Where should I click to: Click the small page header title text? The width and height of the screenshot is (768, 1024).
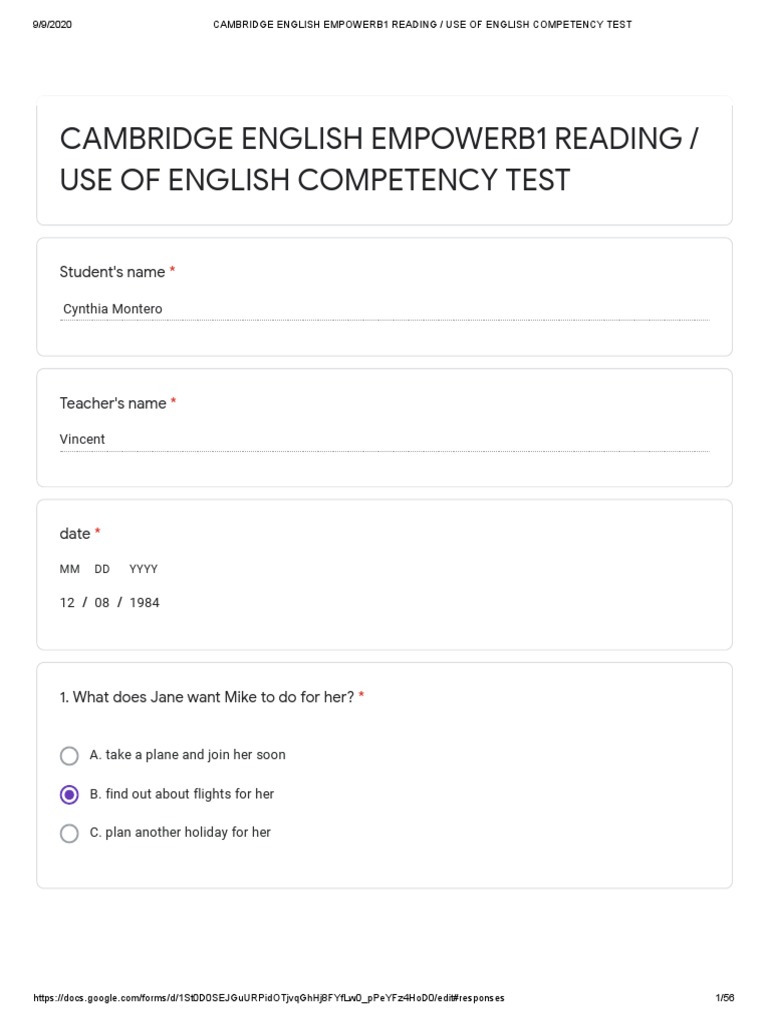point(422,24)
